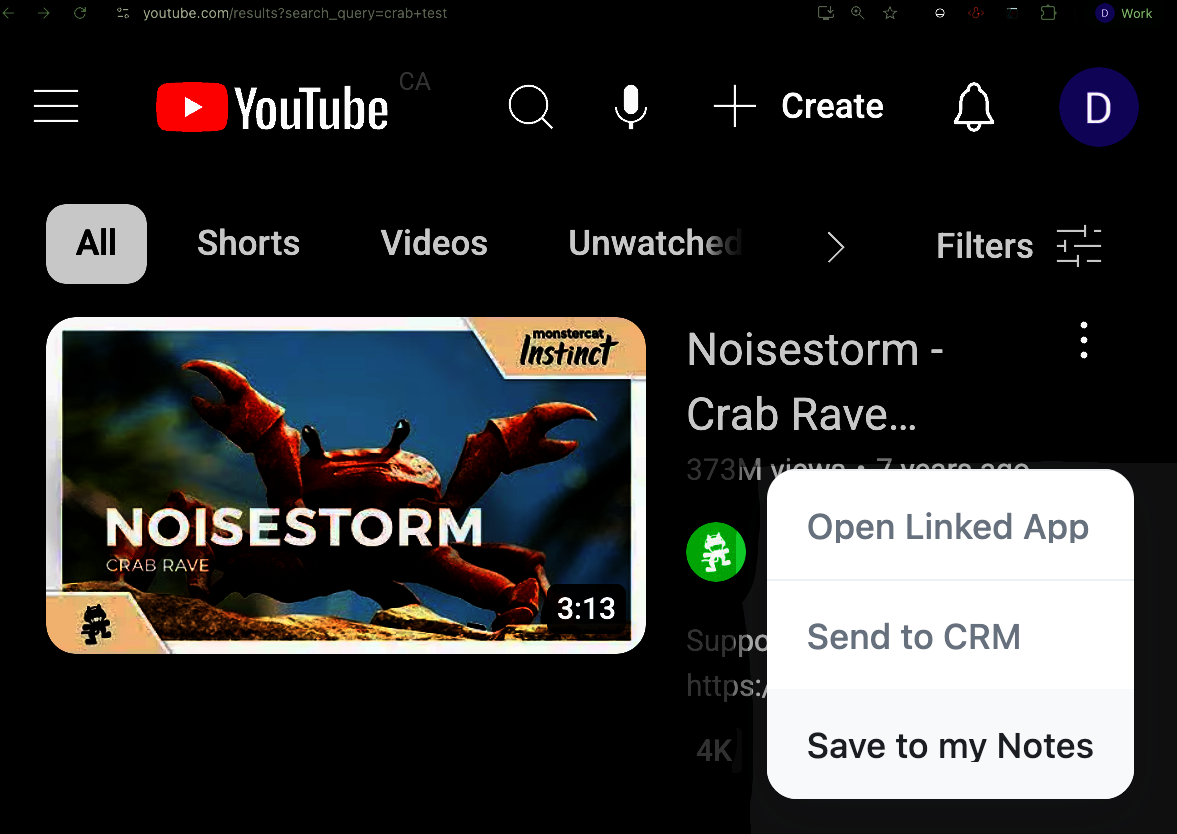
Task: Open the account menu with the D avatar
Action: pyautogui.click(x=1098, y=107)
